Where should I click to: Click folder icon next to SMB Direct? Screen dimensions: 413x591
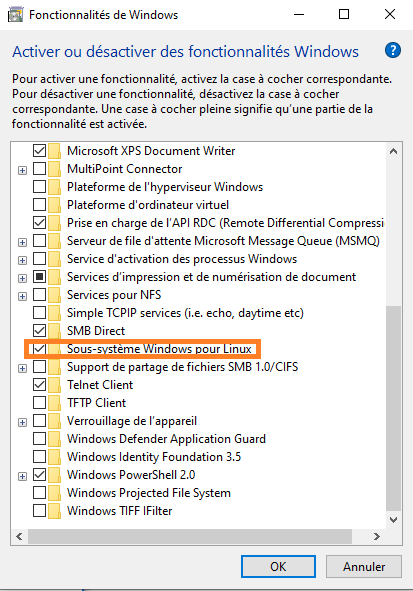pos(54,331)
